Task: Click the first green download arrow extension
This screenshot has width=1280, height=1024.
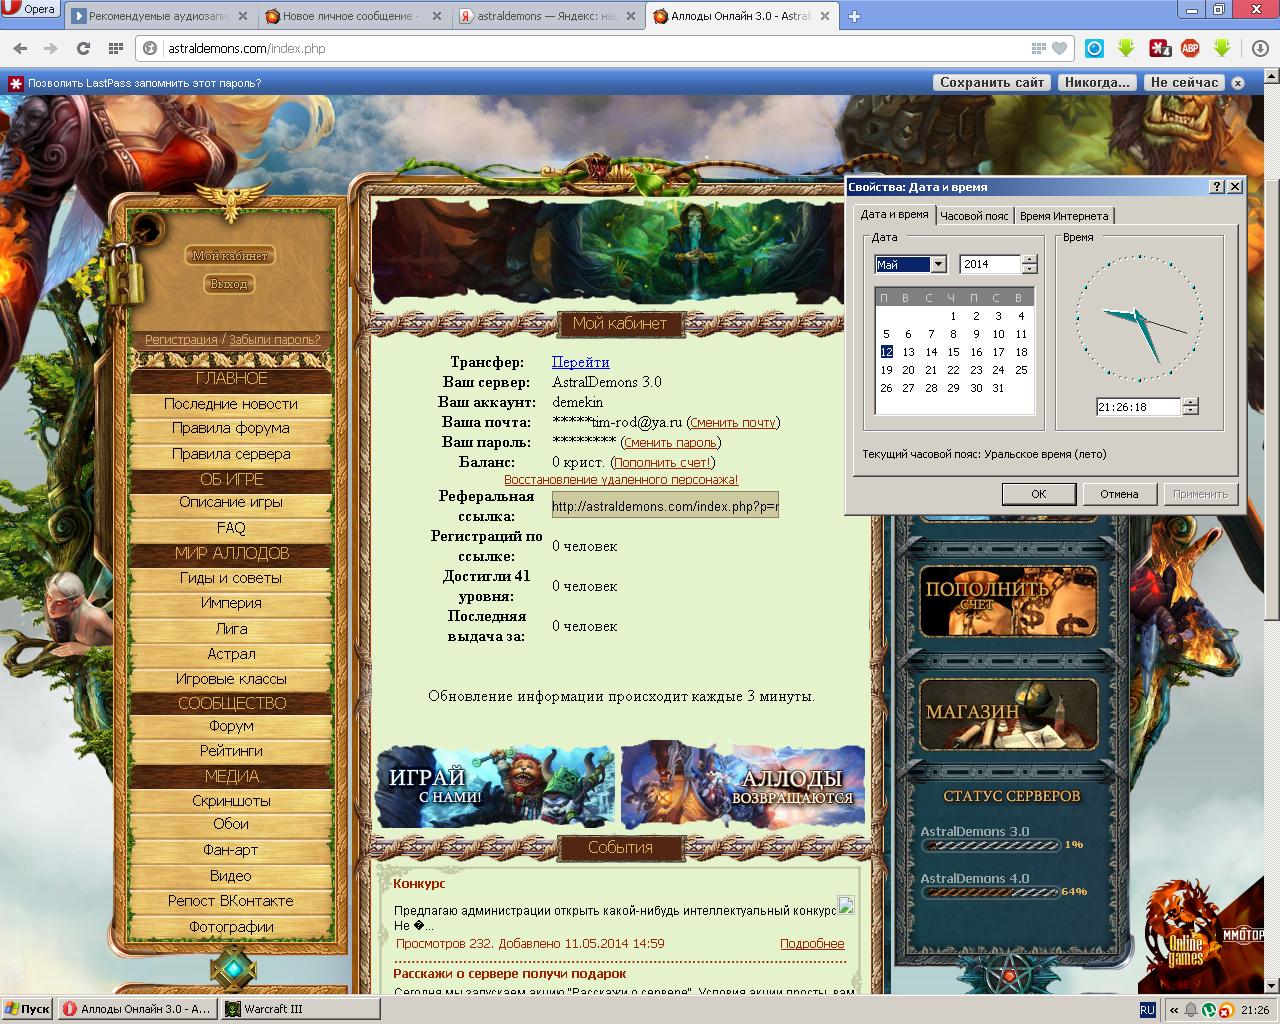Action: [x=1126, y=48]
